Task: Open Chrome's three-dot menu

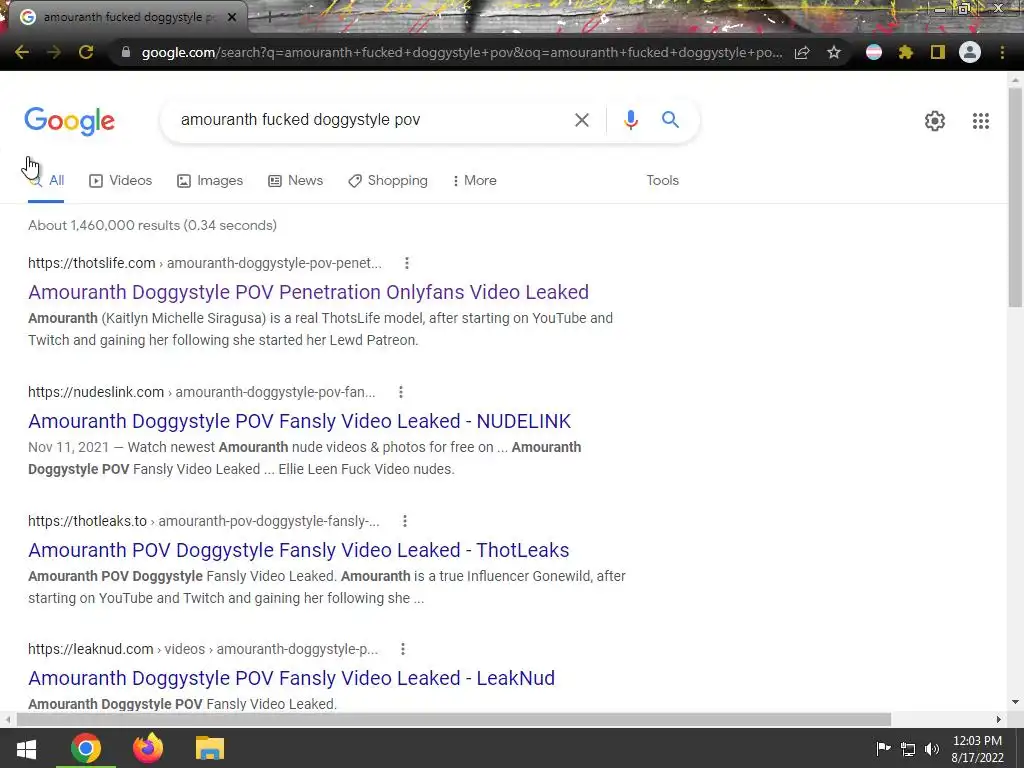Action: click(1002, 52)
